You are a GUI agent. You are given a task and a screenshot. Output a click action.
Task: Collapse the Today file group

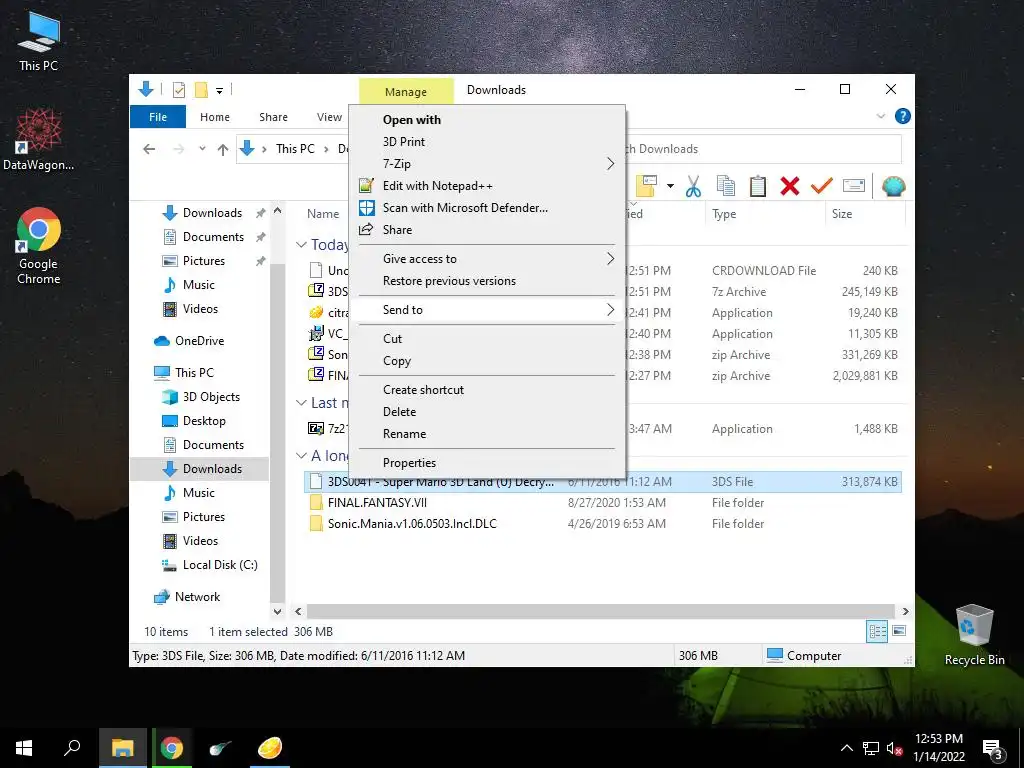coord(301,245)
